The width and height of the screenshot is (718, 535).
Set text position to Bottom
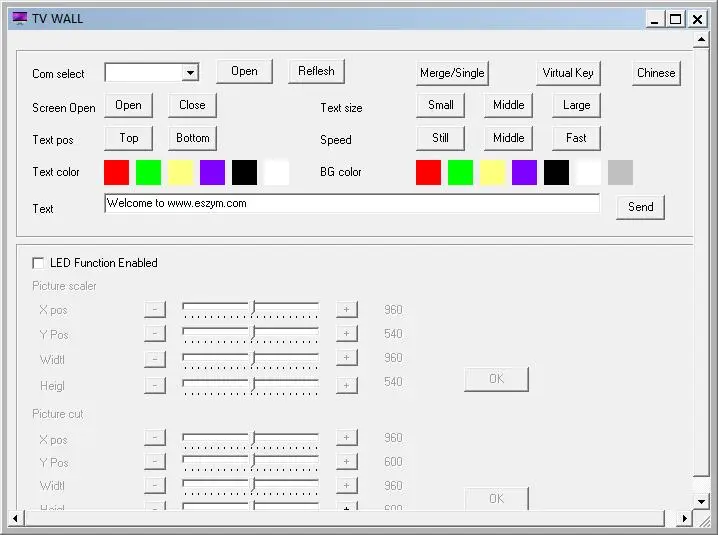(193, 138)
